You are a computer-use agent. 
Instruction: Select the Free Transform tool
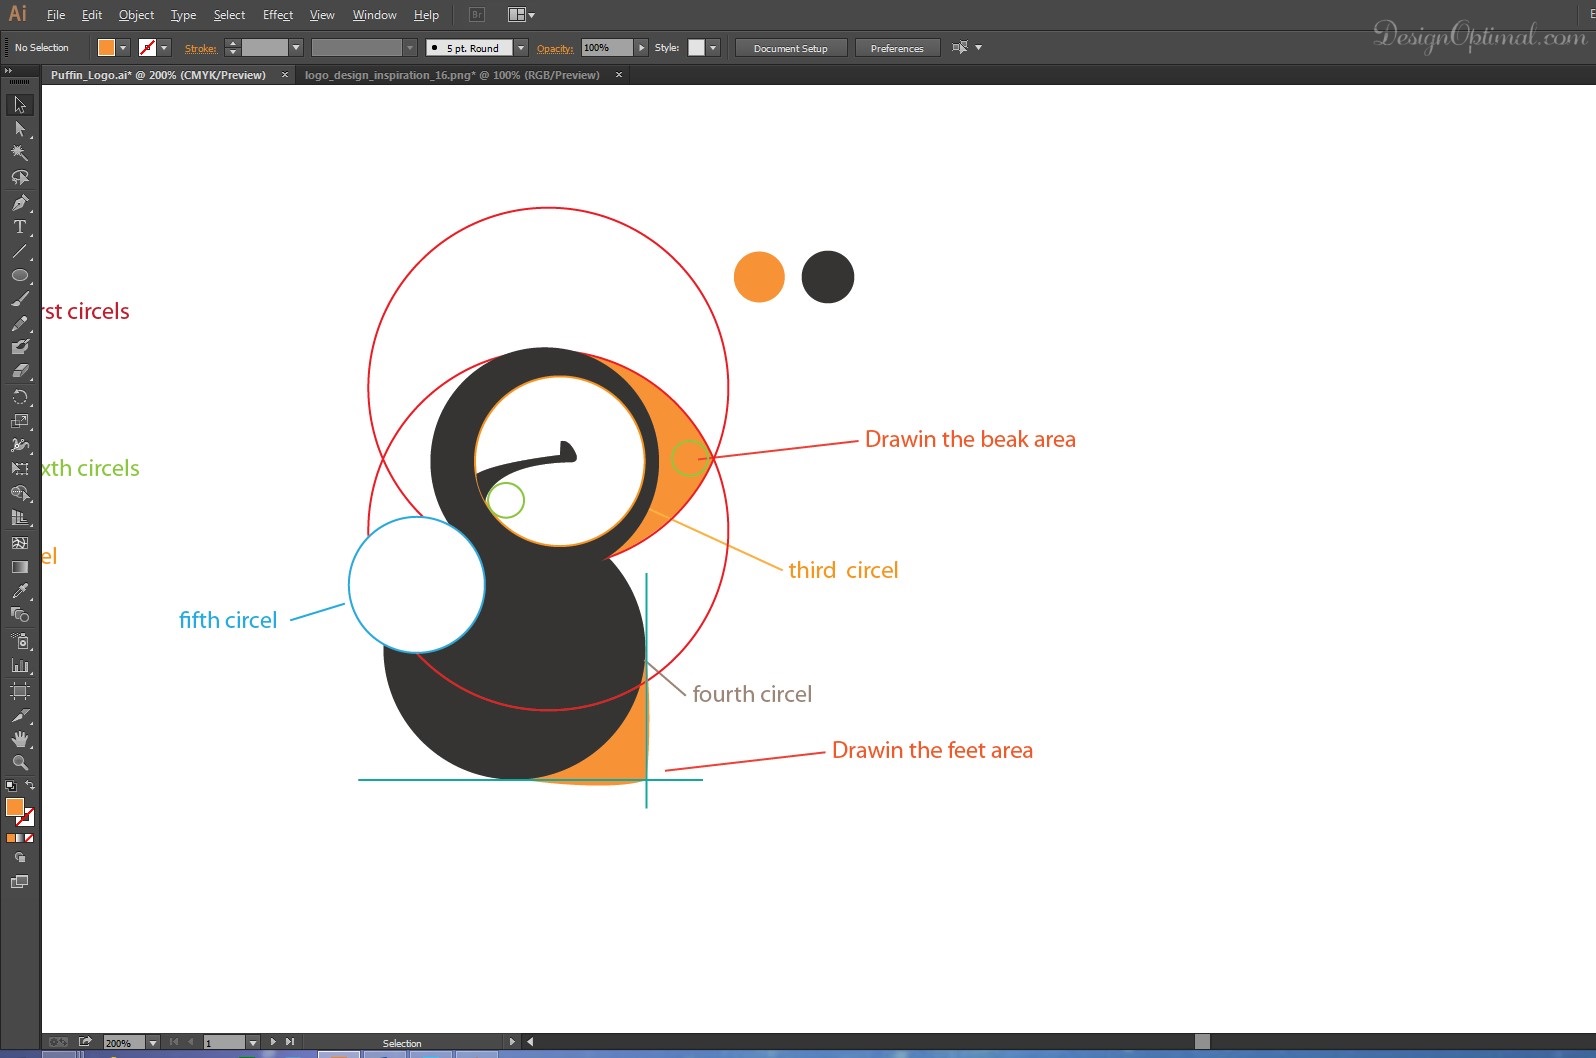point(19,469)
